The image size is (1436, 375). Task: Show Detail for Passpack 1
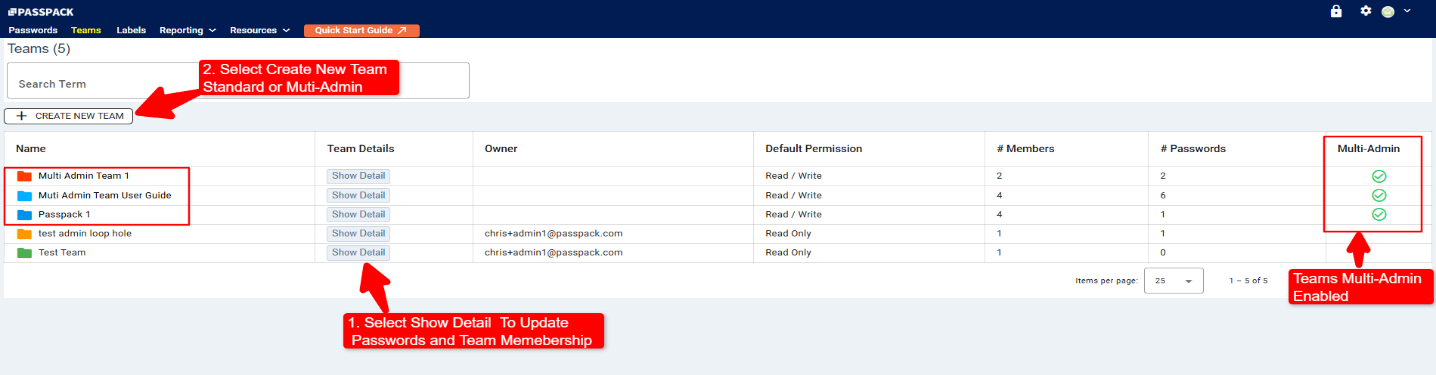point(358,214)
